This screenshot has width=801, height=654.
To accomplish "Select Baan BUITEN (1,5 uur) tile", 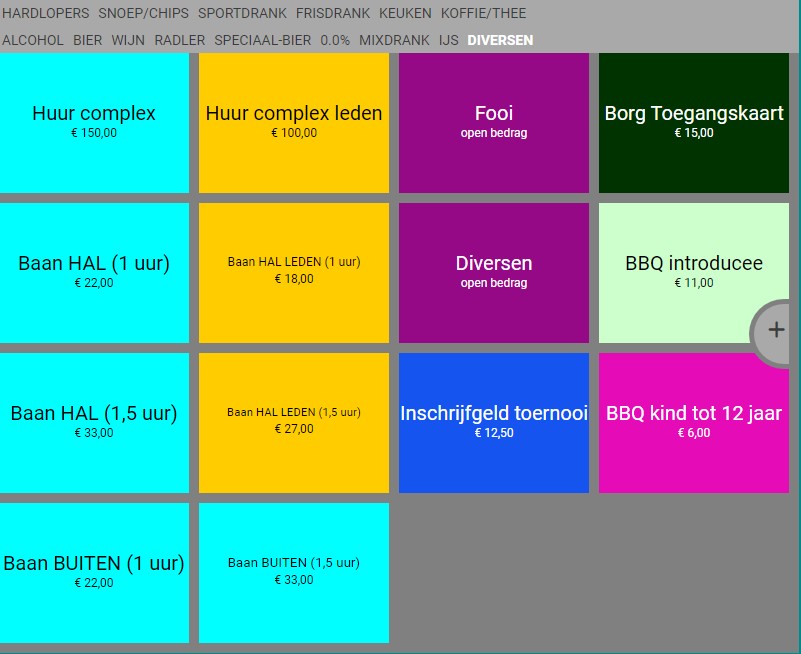I will tap(294, 572).
